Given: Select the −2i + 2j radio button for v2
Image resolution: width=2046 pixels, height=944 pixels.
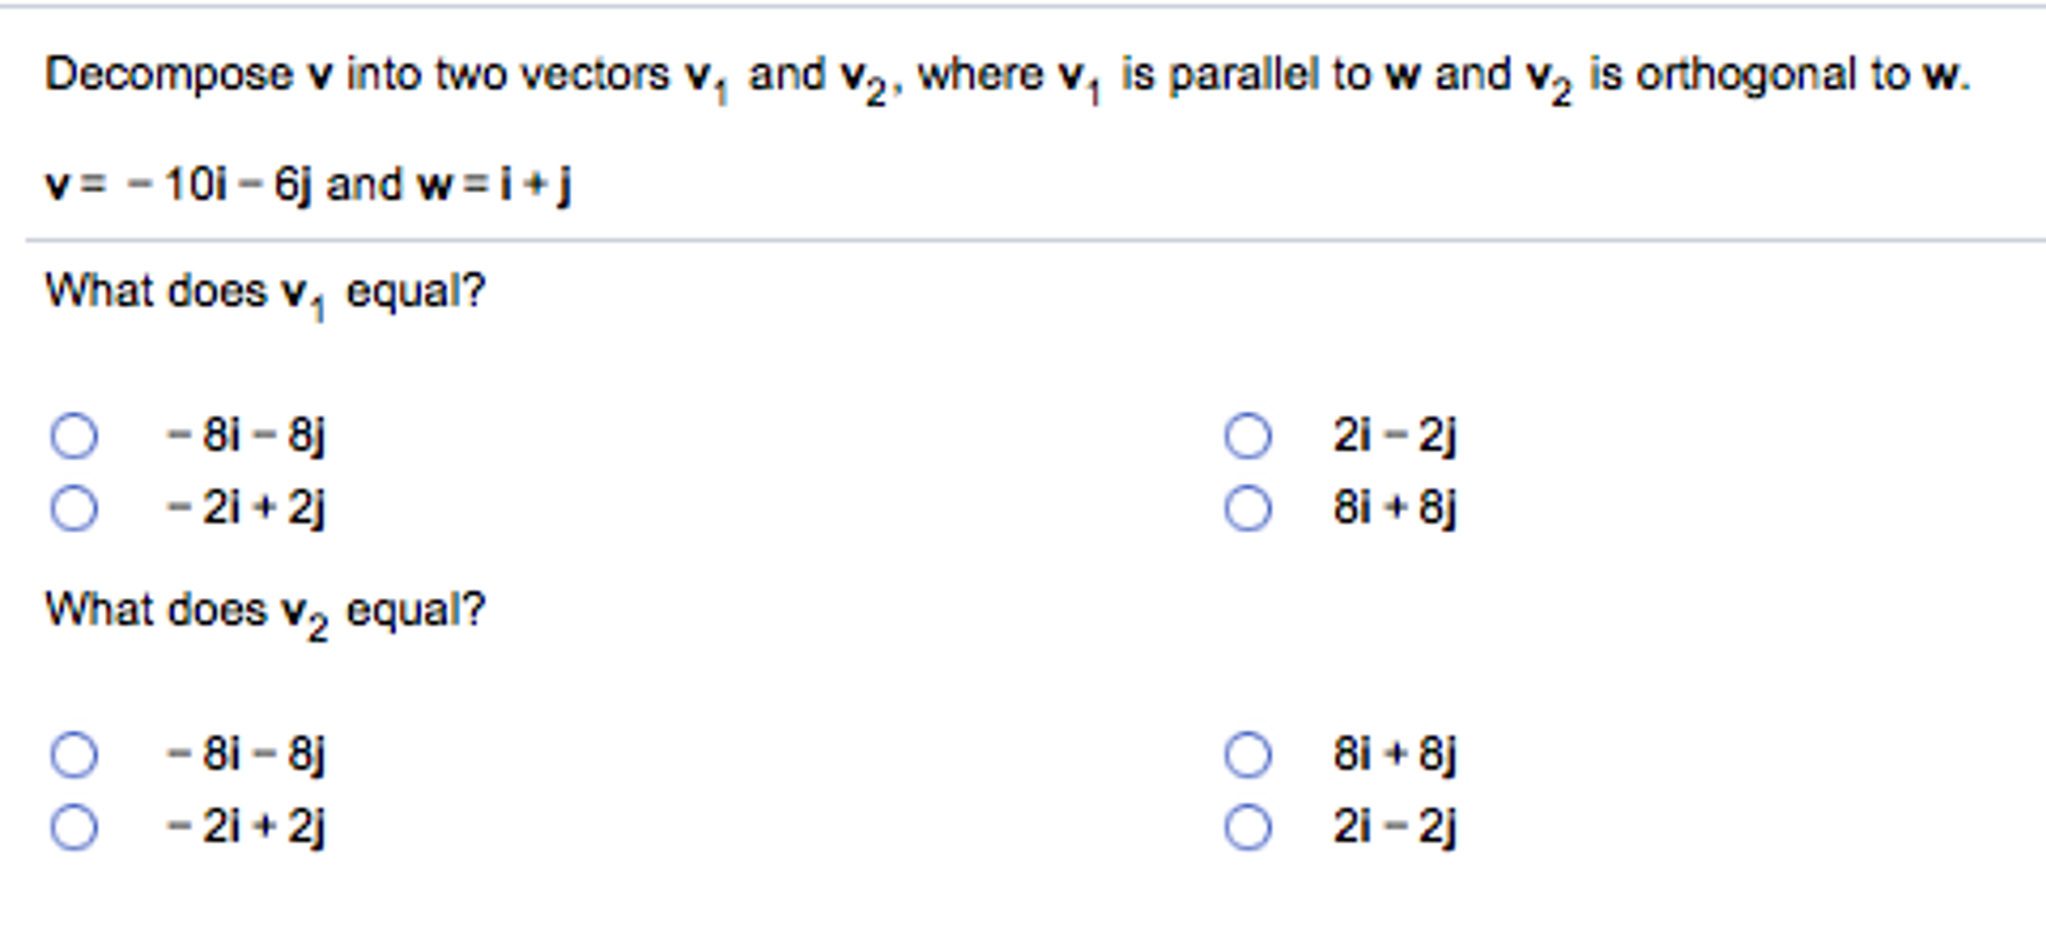Looking at the screenshot, I should click(x=74, y=827).
